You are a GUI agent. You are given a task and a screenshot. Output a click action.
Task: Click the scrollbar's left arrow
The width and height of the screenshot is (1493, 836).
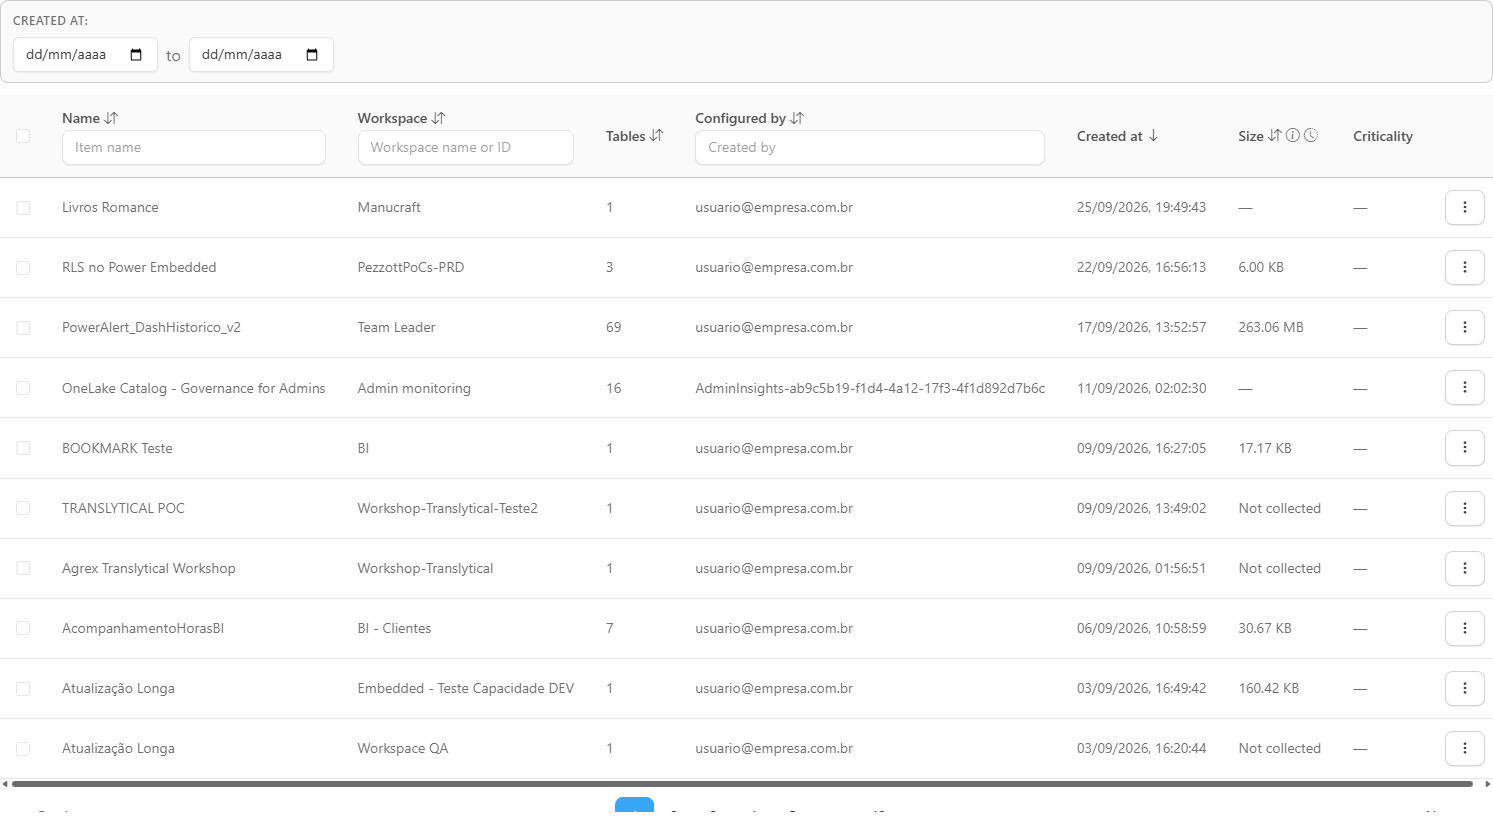pos(5,784)
